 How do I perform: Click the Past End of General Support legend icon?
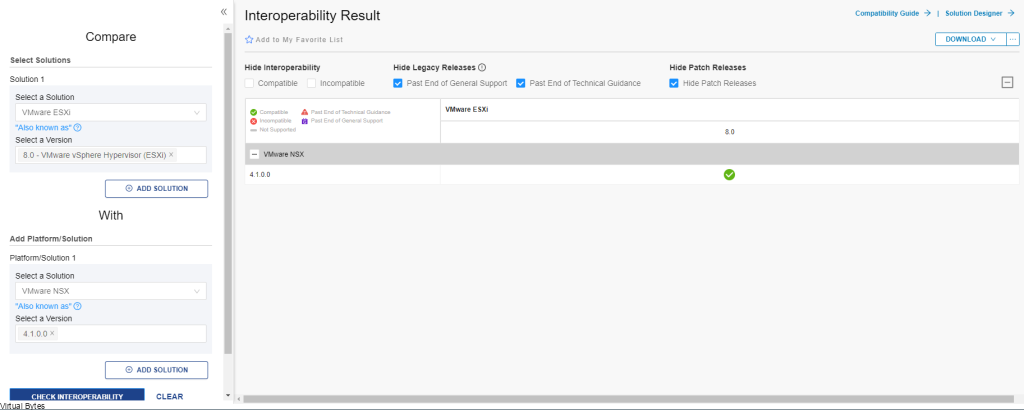(x=304, y=121)
